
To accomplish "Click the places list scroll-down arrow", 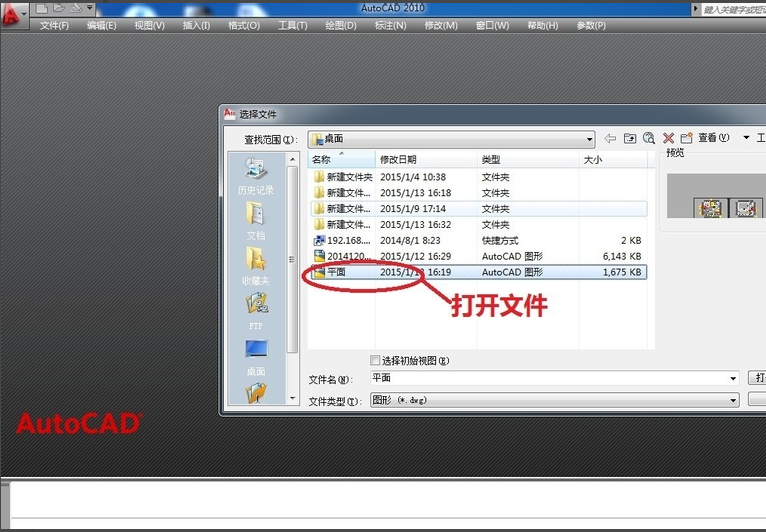I will coord(292,398).
